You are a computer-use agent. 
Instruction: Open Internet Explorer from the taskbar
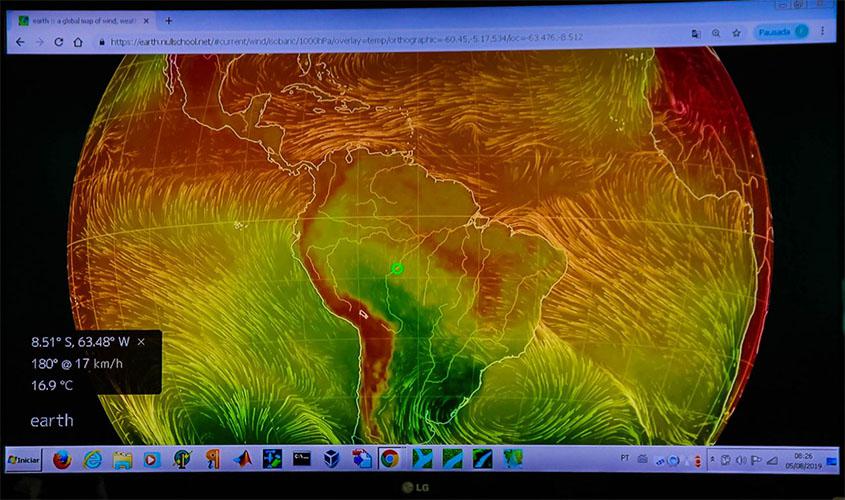93,459
